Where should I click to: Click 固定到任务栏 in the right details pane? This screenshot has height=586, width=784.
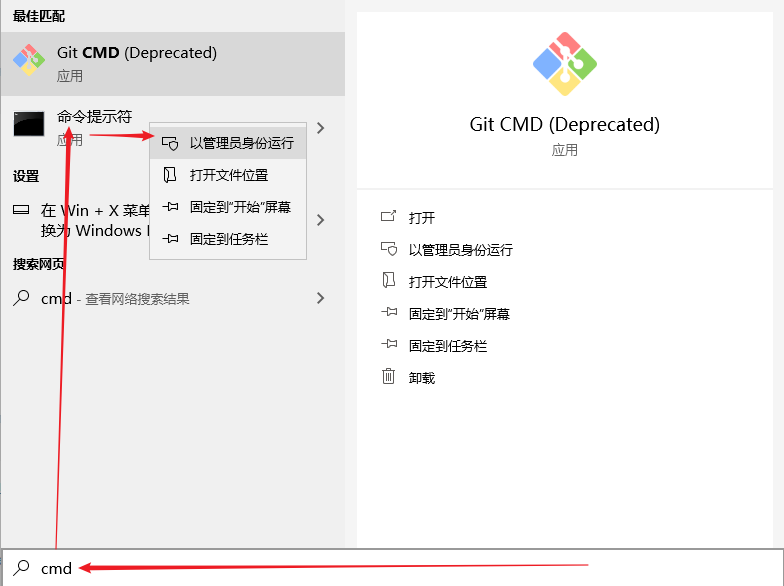coord(448,346)
